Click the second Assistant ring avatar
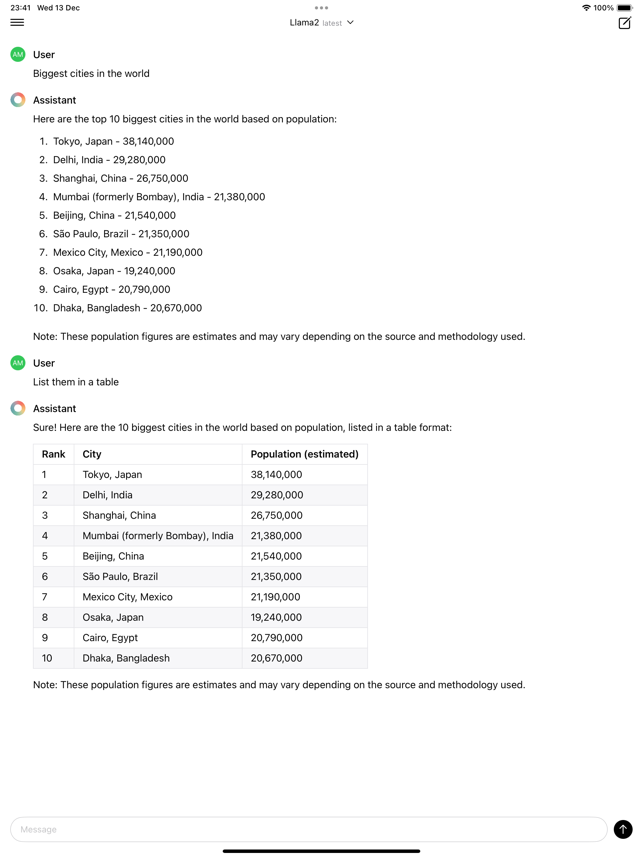Image resolution: width=643 pixels, height=858 pixels. [18, 408]
